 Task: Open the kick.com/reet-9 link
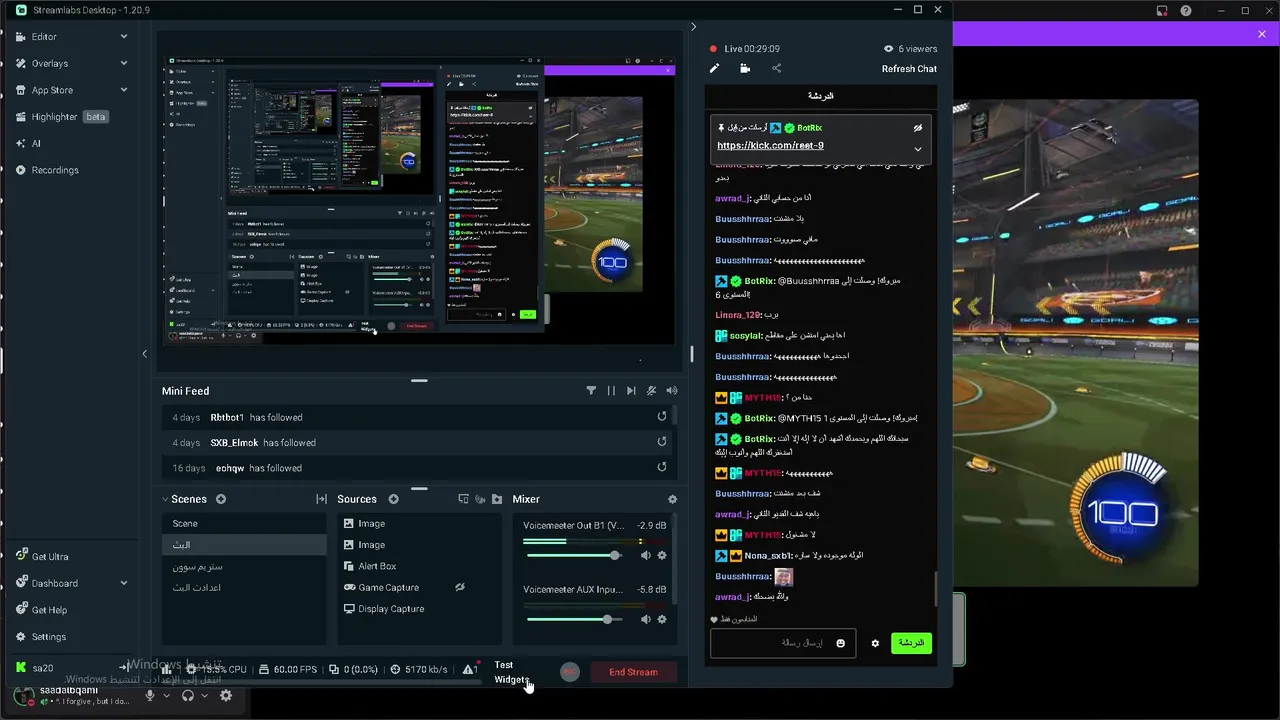770,146
